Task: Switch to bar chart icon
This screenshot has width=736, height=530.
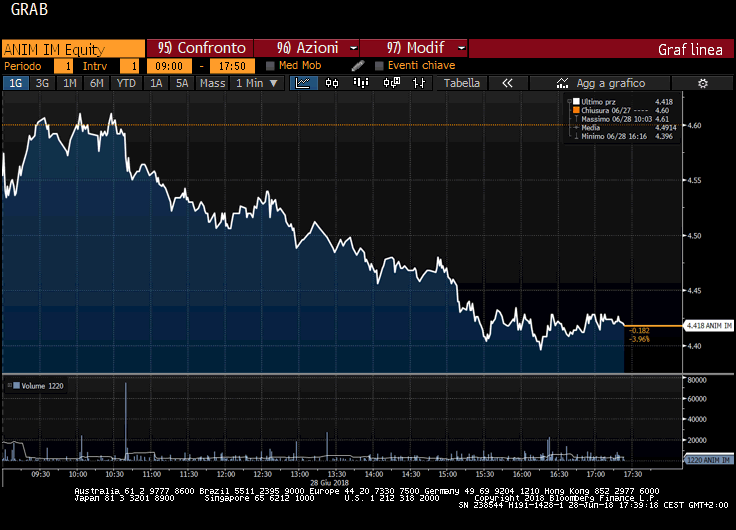Action: pyautogui.click(x=360, y=83)
